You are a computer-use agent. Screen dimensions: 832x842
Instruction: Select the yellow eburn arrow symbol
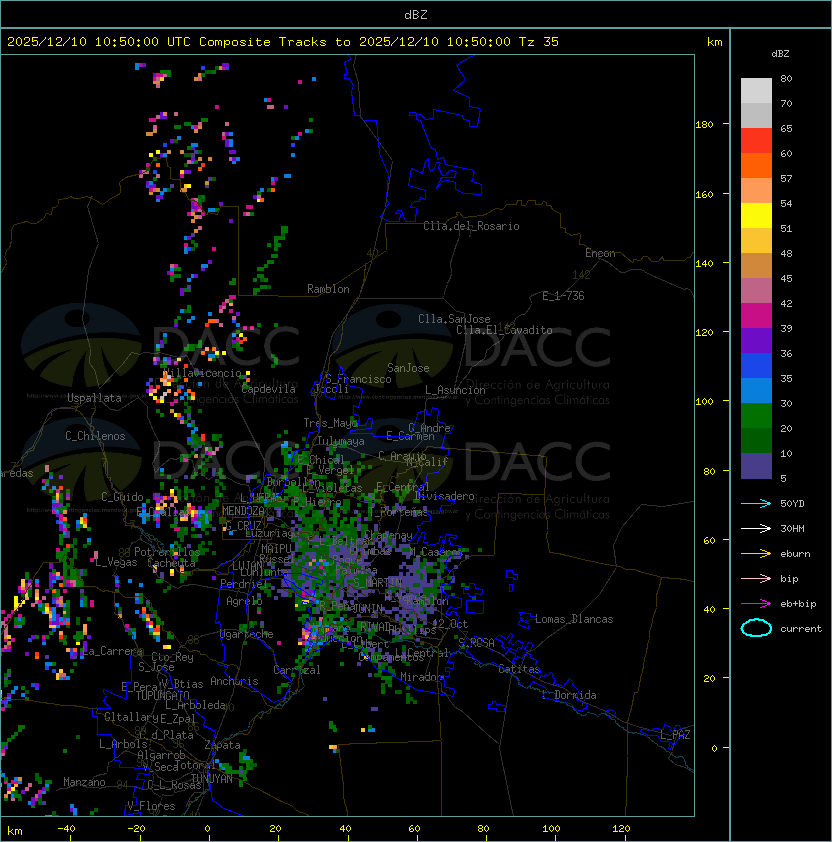click(x=756, y=554)
